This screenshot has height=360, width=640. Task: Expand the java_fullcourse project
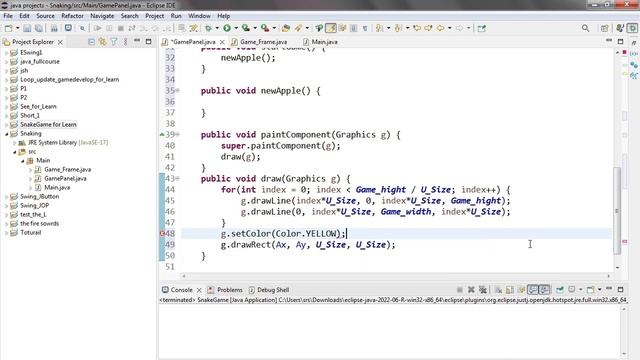pos(7,62)
